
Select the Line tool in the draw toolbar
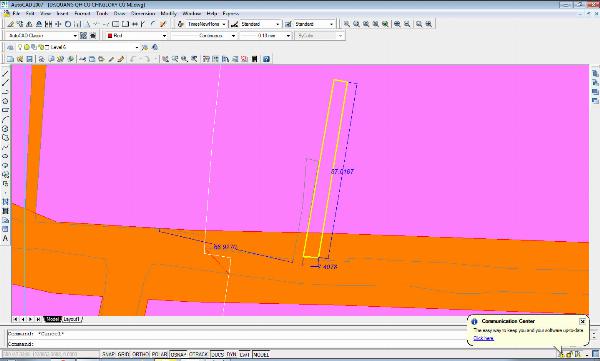[5, 74]
